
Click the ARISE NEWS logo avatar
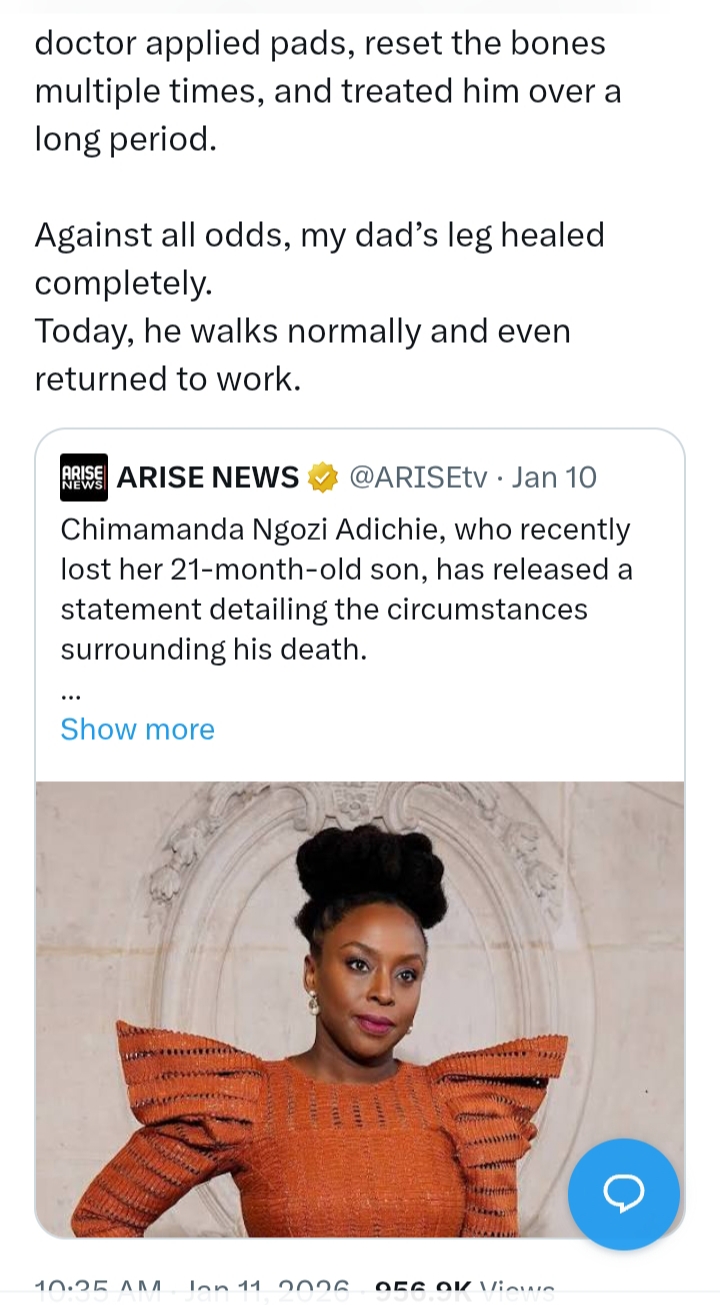point(84,477)
